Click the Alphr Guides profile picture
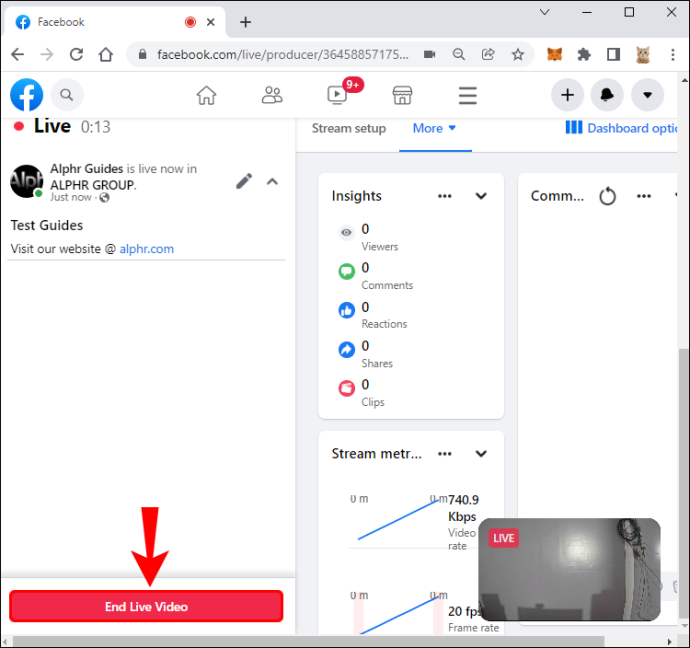Screen dimensions: 690x648 click(26, 181)
